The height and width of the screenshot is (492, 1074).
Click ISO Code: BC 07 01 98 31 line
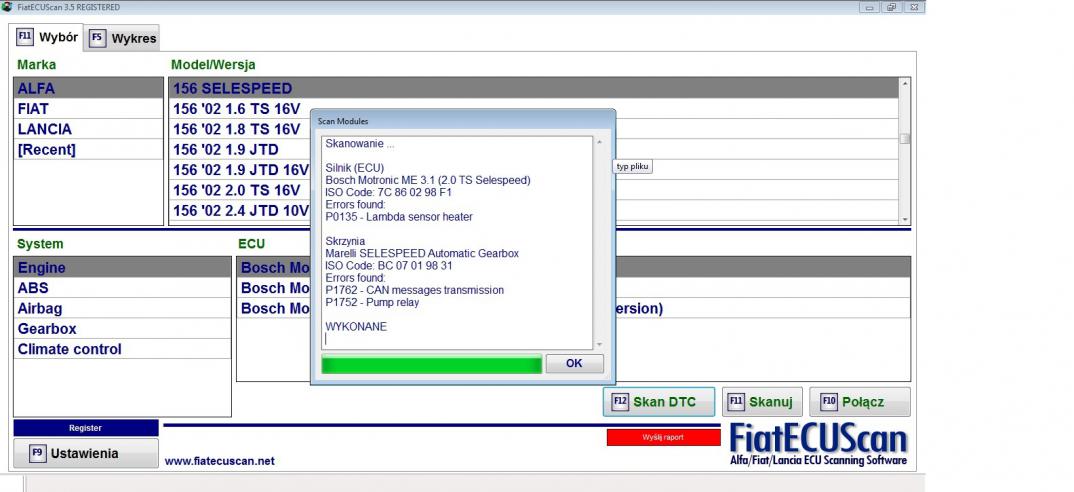point(388,266)
